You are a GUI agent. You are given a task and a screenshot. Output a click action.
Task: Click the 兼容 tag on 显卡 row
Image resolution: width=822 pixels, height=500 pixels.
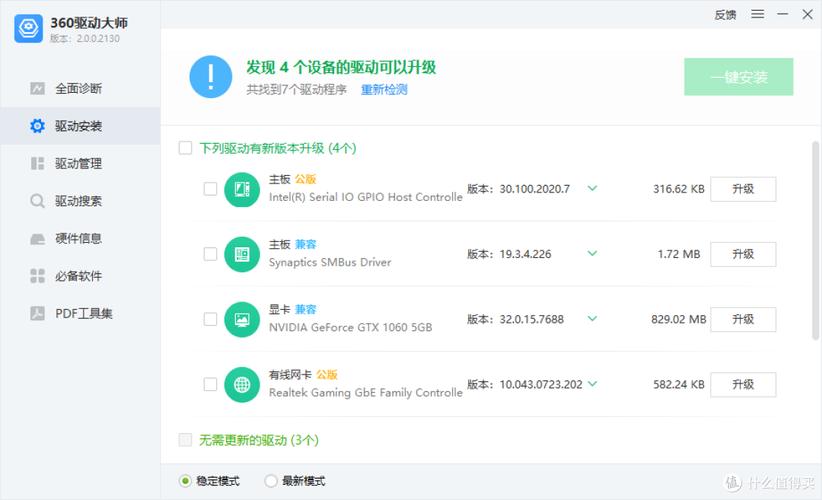306,309
